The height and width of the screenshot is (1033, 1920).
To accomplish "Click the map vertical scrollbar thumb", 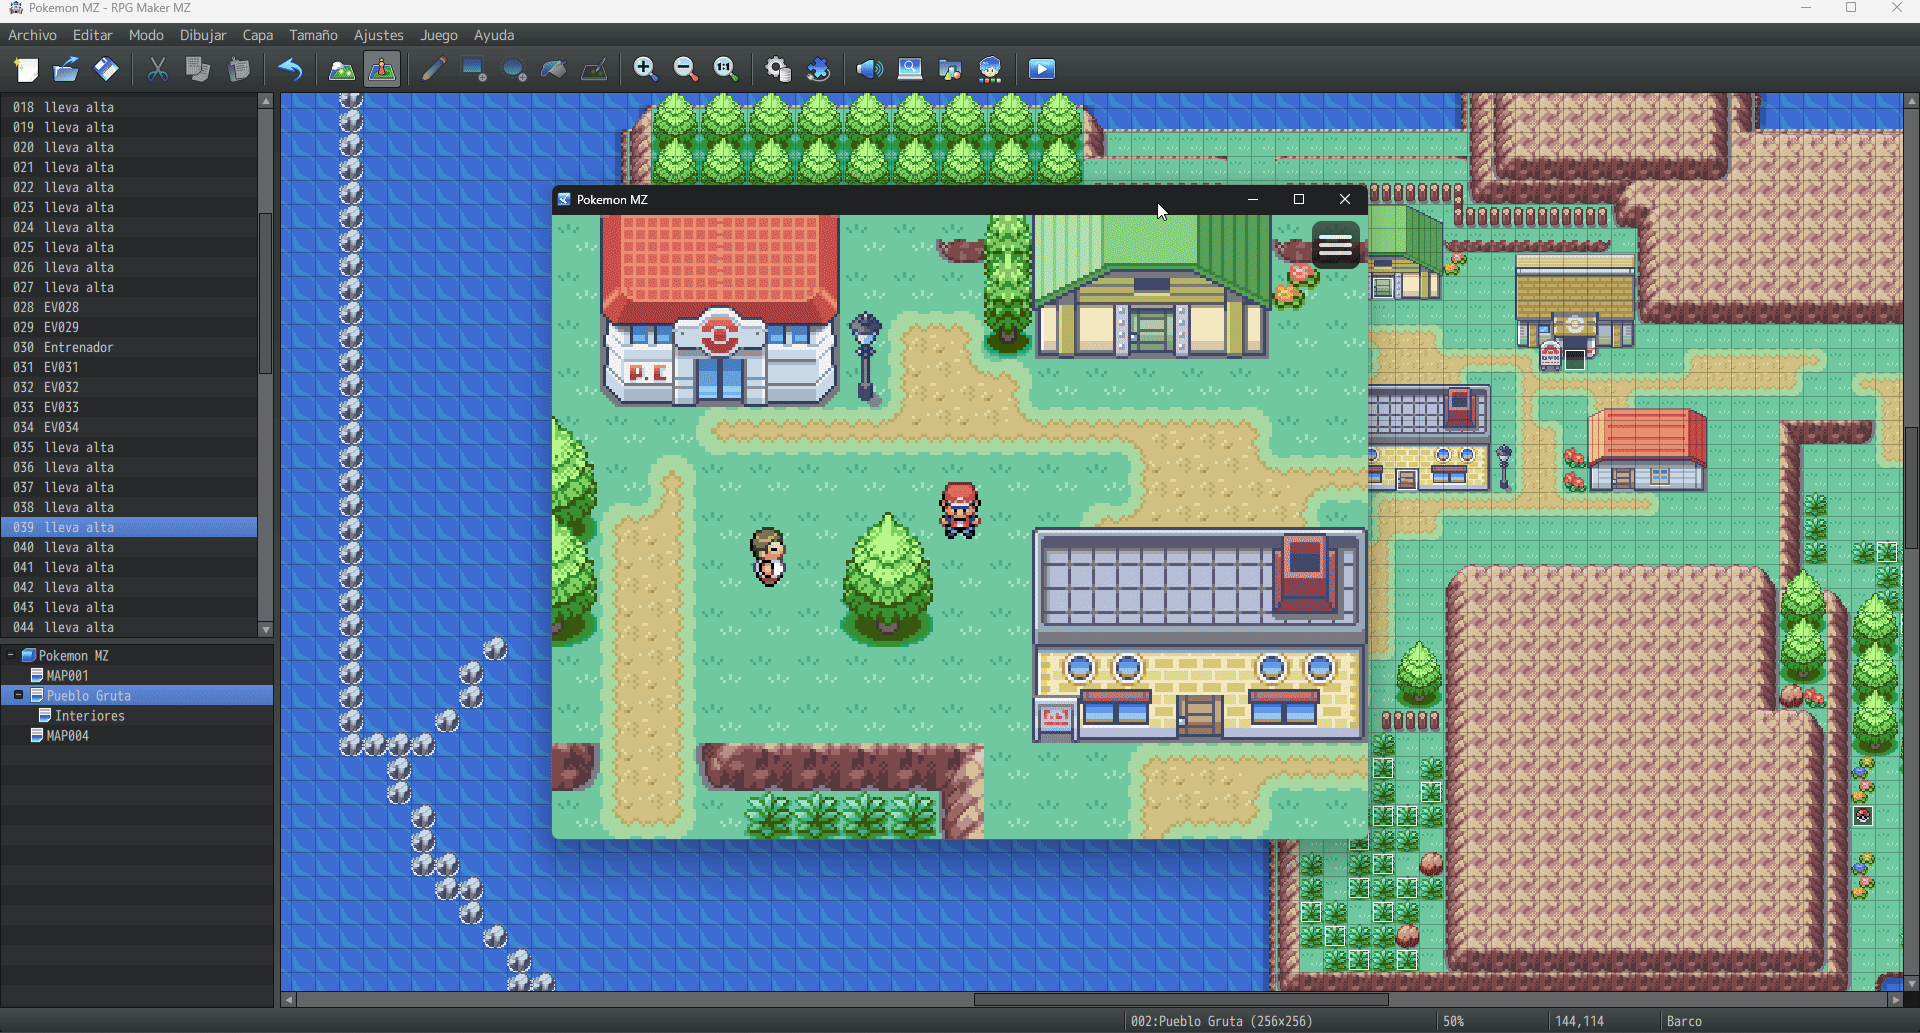I will pos(1911,487).
